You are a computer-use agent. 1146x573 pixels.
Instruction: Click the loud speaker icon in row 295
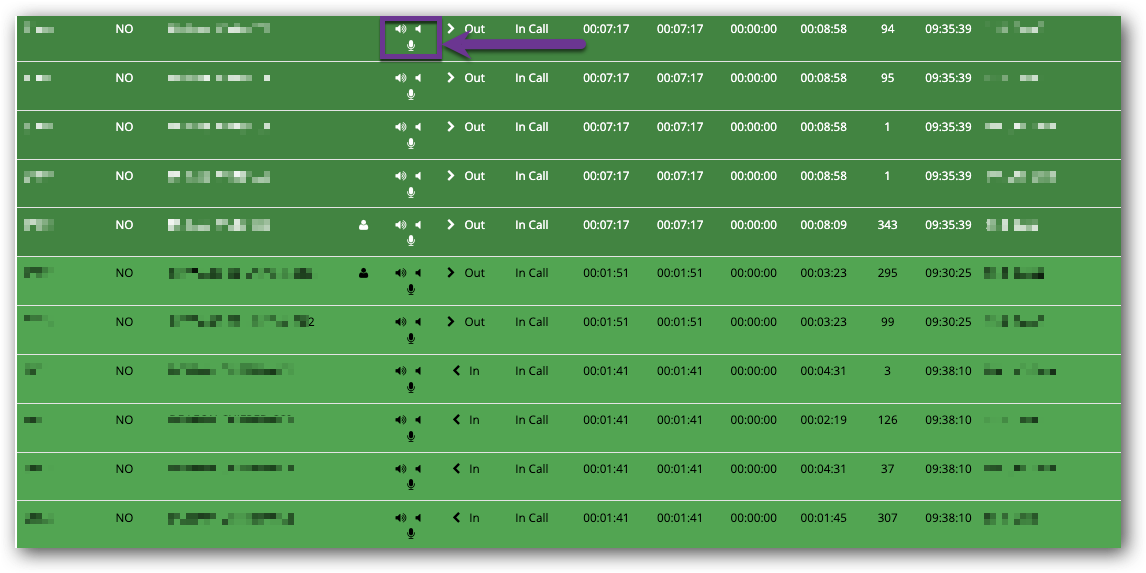pos(400,273)
